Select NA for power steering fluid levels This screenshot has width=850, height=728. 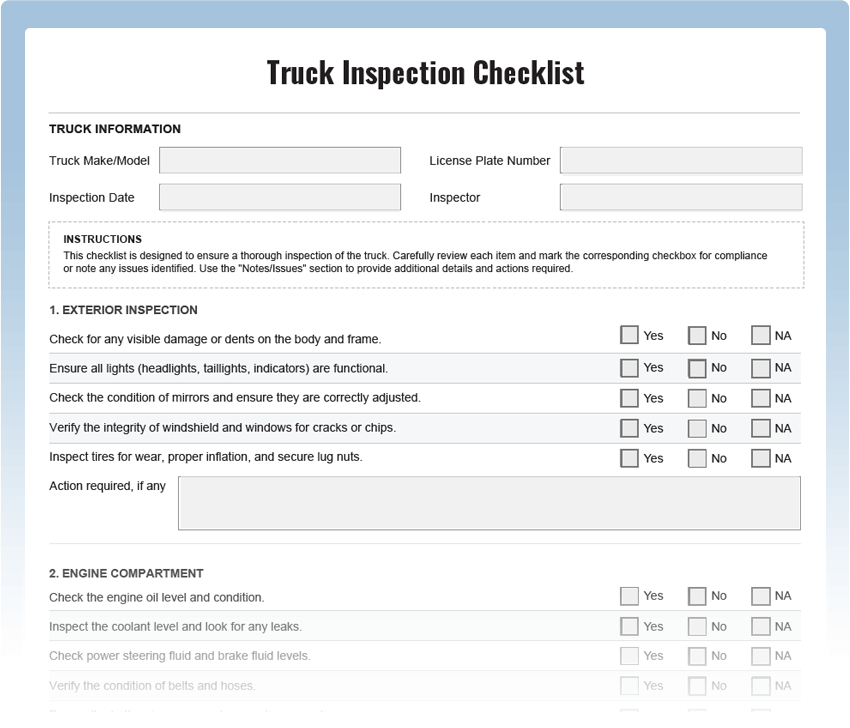pos(761,657)
